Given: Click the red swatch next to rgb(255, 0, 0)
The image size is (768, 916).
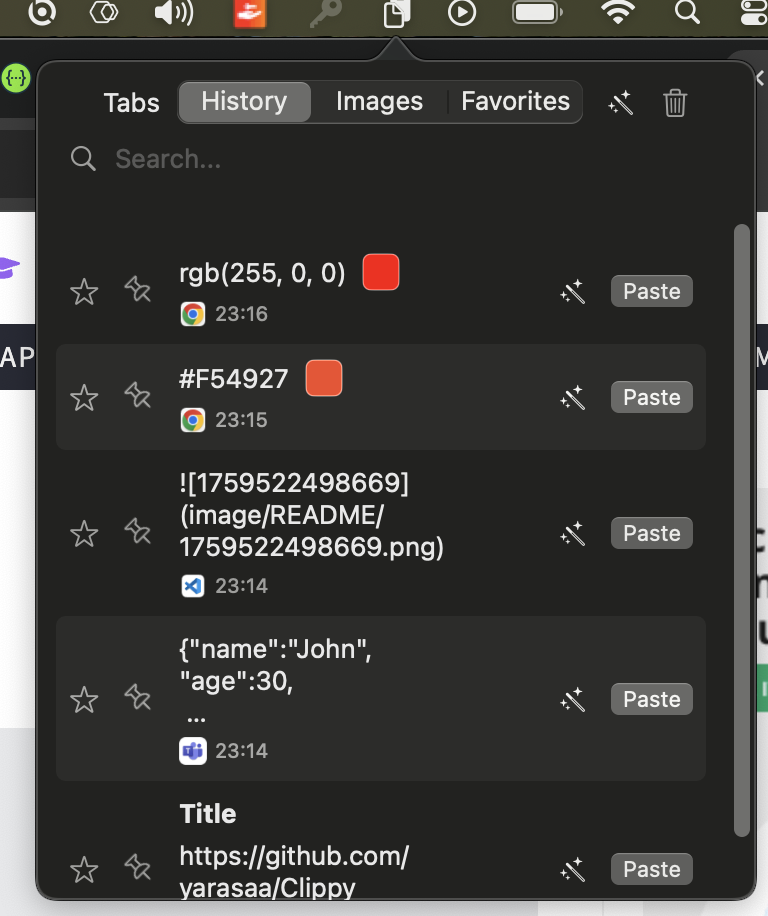Looking at the screenshot, I should (381, 272).
